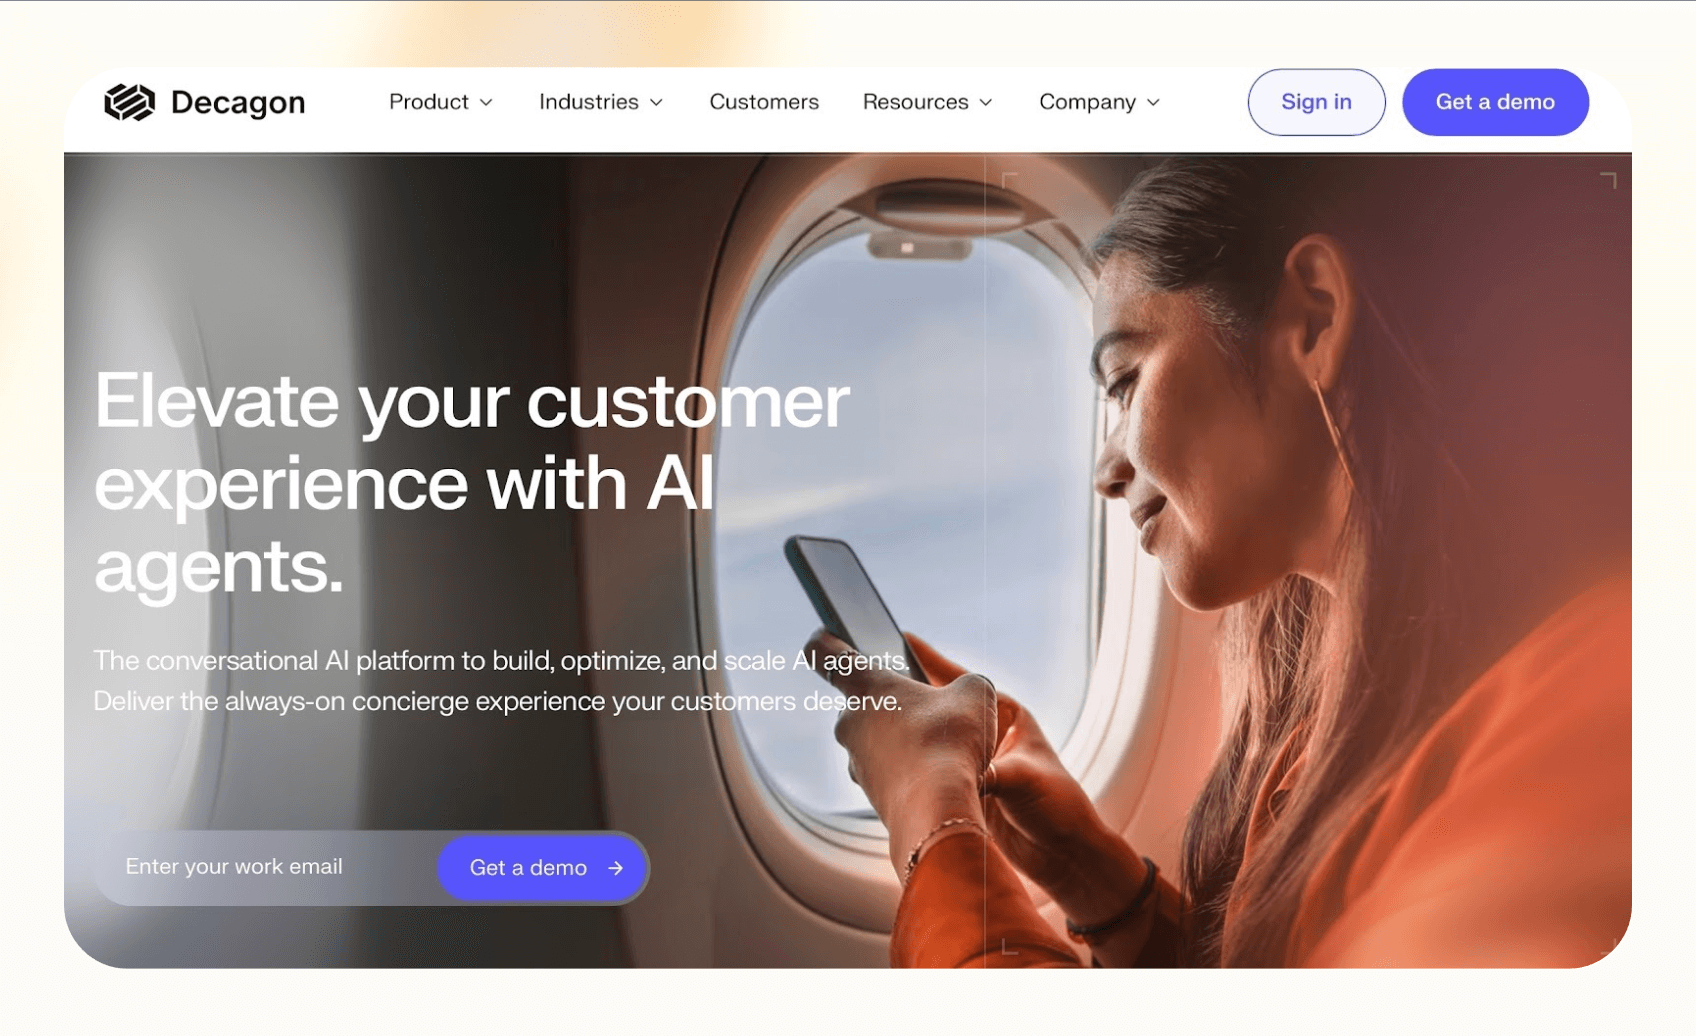
Task: Click the arrow icon in demo button
Action: coord(616,868)
